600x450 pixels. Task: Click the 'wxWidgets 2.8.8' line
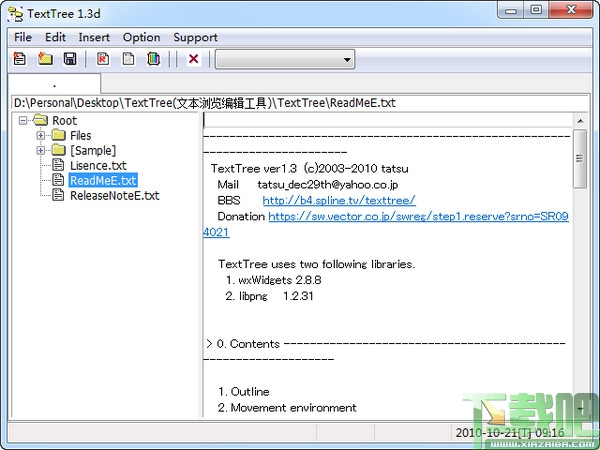tap(274, 280)
